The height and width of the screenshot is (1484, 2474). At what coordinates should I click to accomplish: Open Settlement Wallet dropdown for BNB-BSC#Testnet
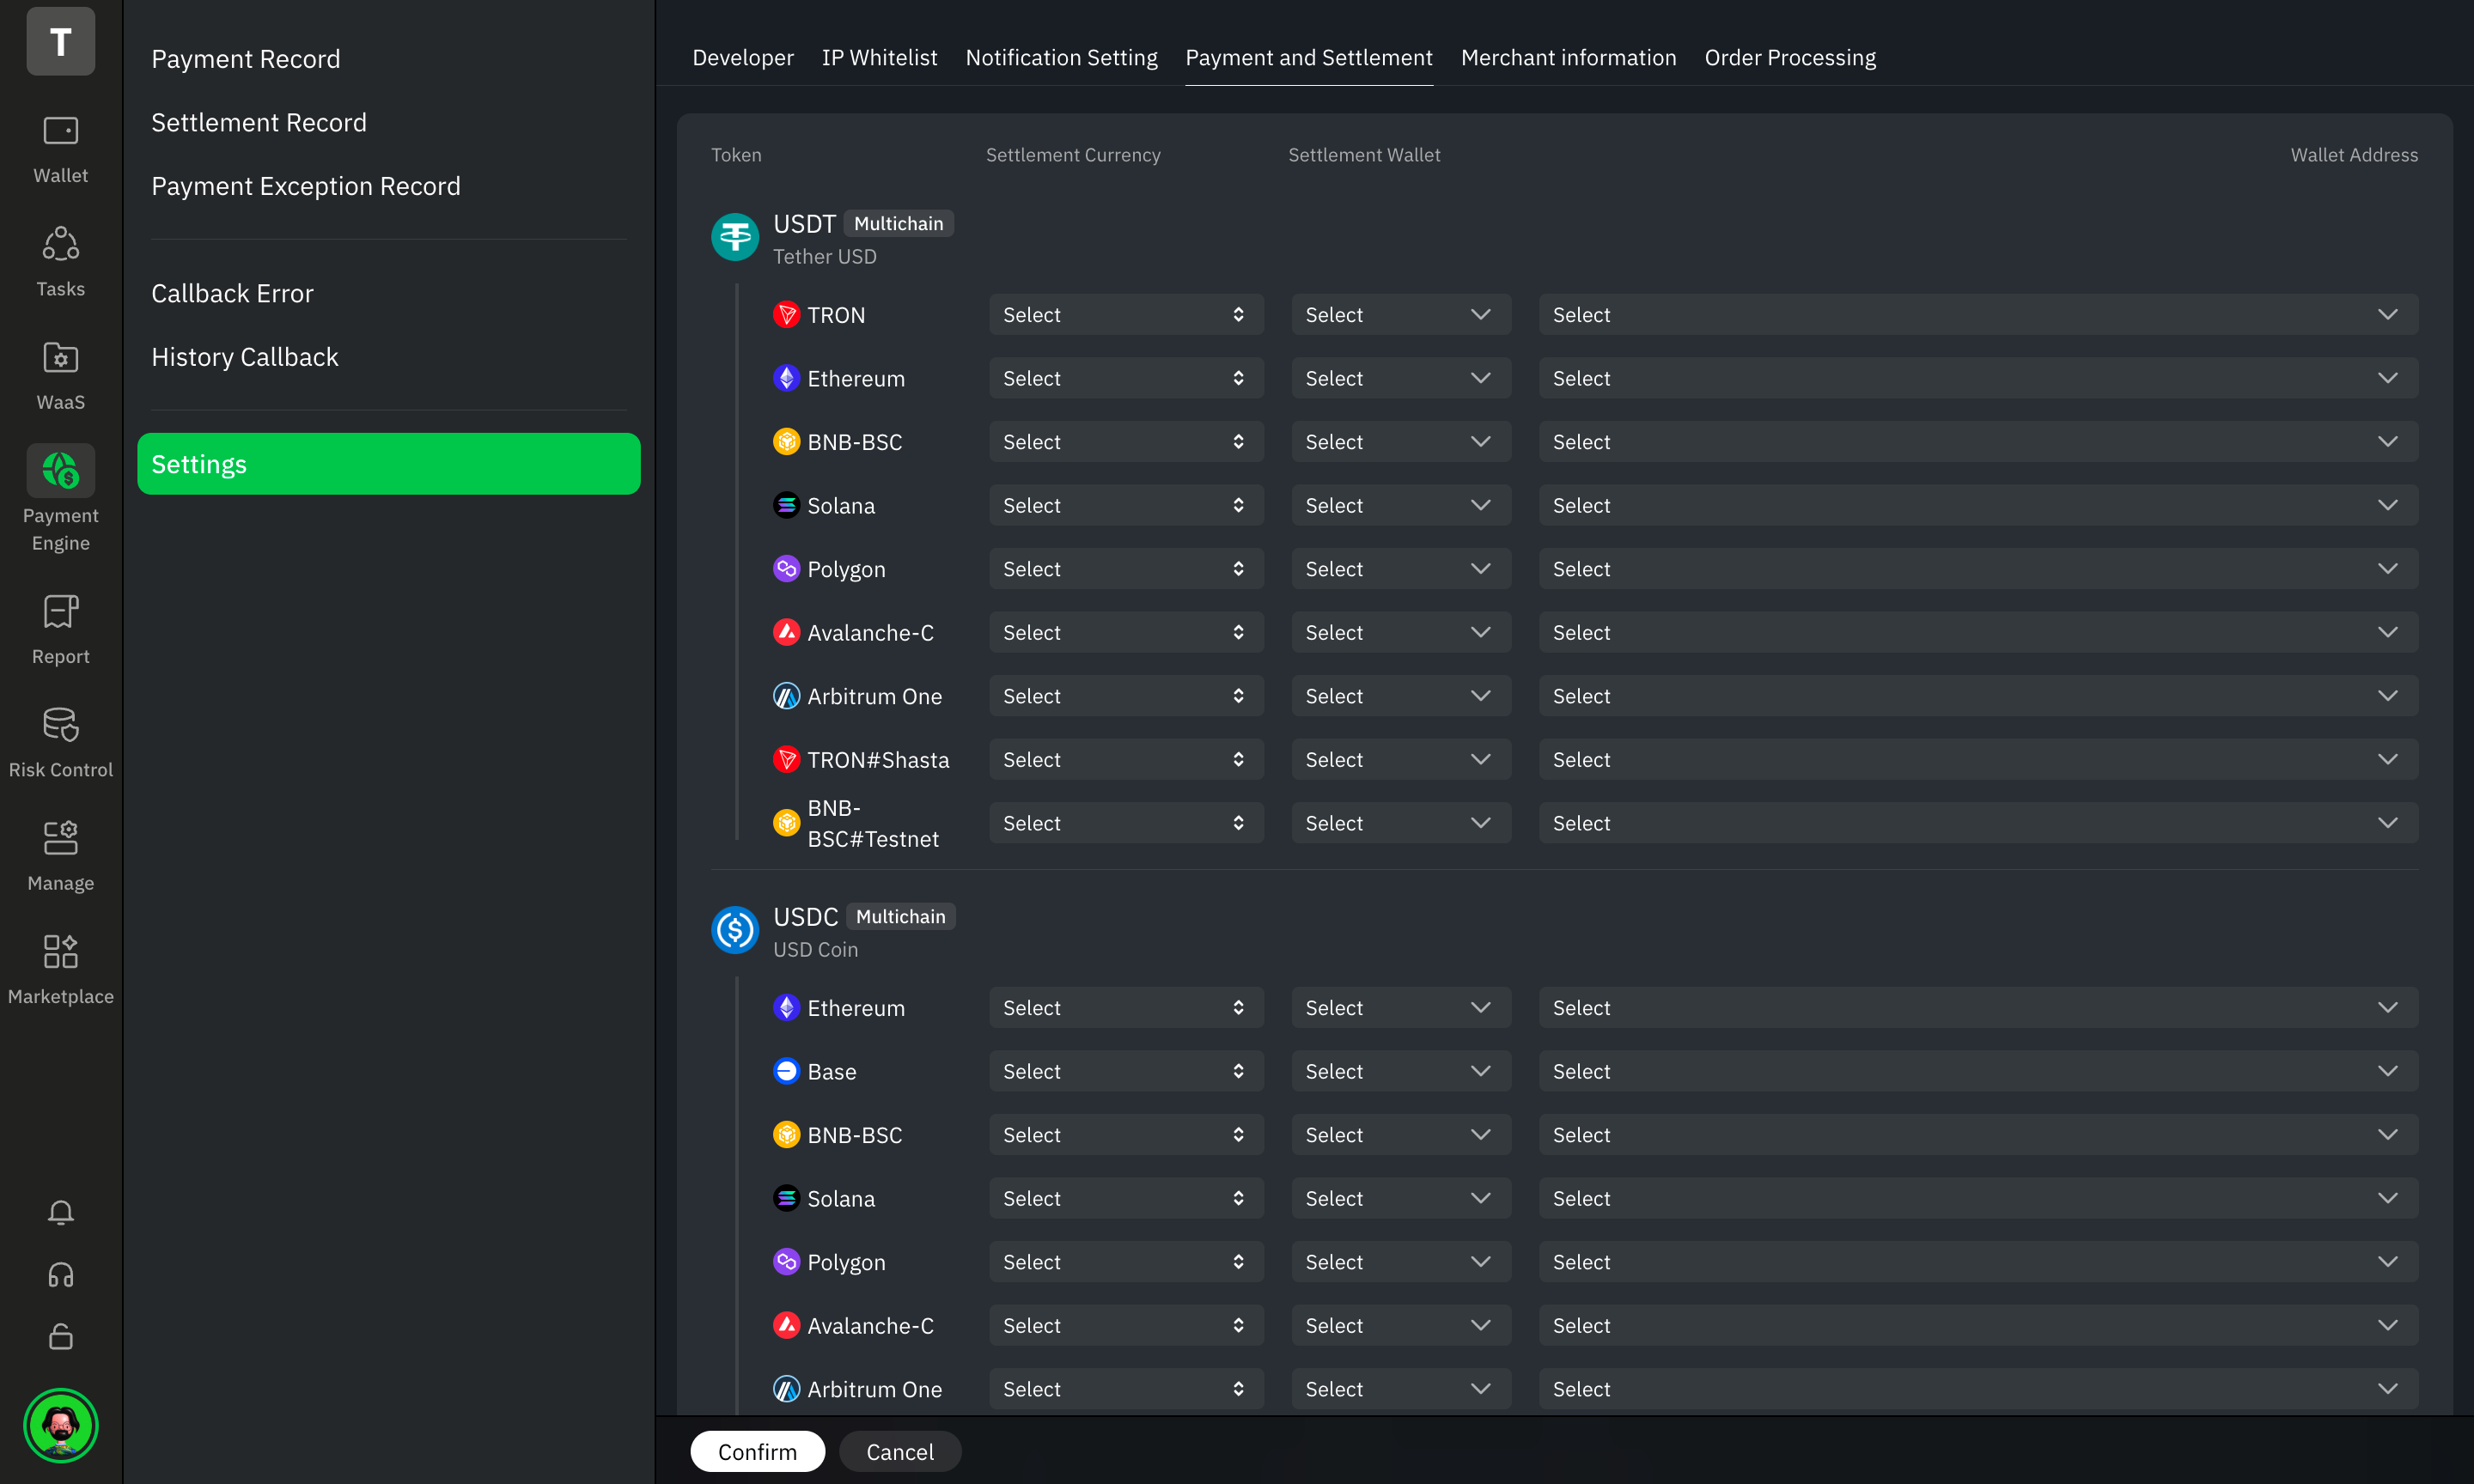point(1400,823)
